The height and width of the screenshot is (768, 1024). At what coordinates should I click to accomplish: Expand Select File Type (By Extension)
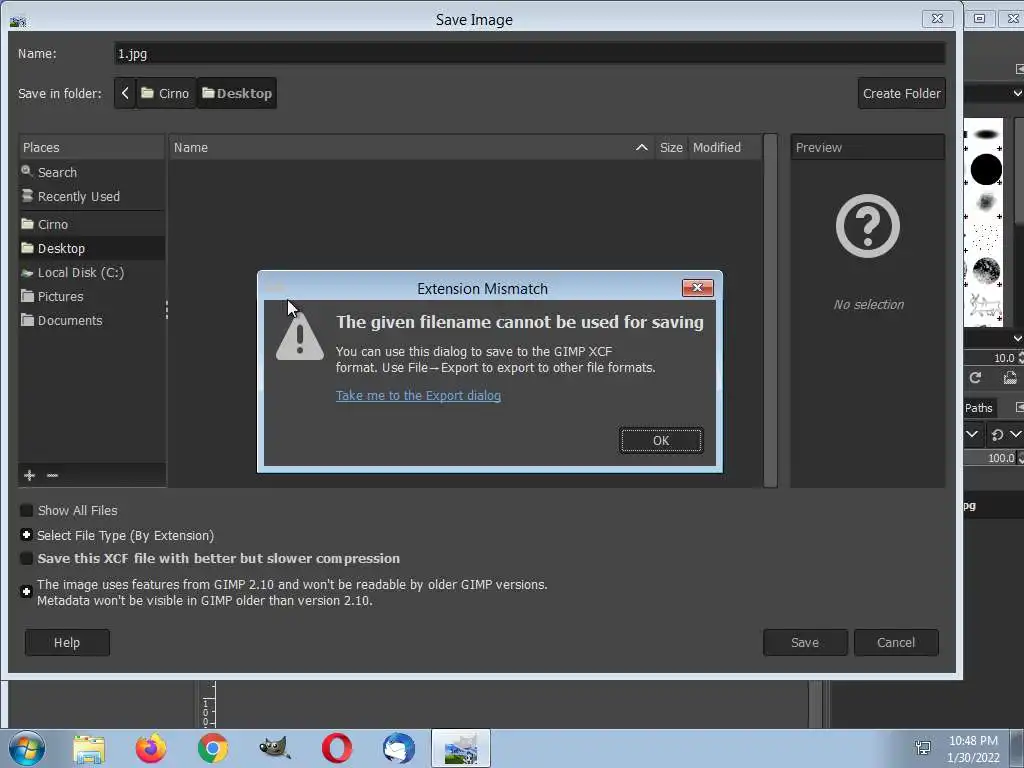pyautogui.click(x=26, y=535)
